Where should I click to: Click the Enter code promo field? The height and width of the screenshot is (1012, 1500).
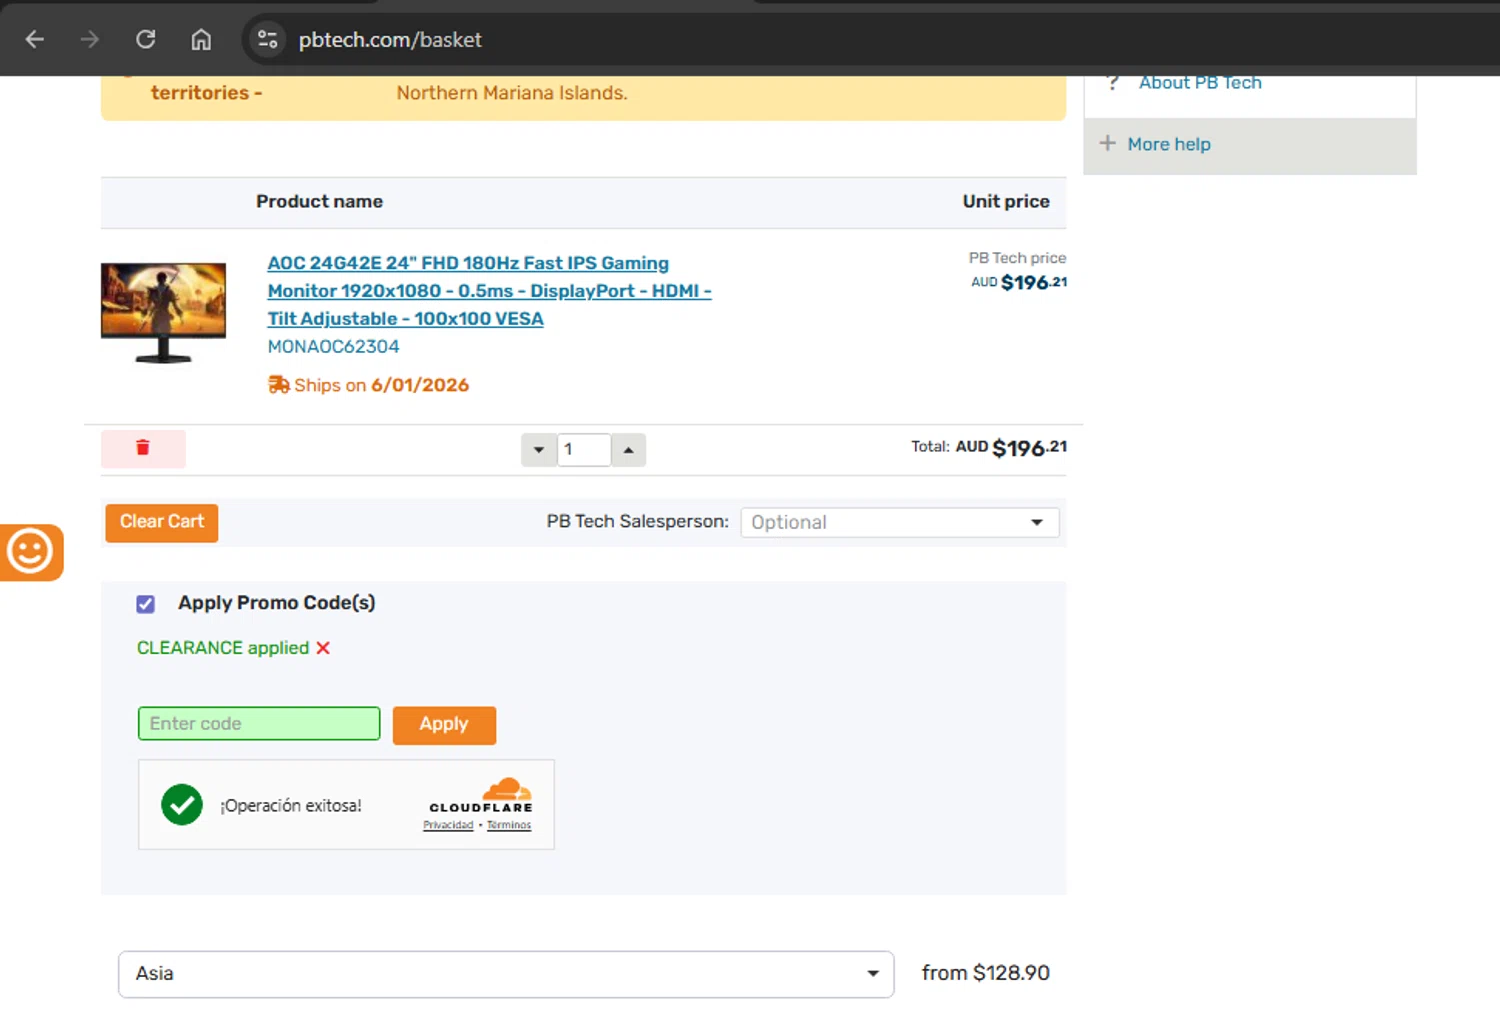point(259,723)
